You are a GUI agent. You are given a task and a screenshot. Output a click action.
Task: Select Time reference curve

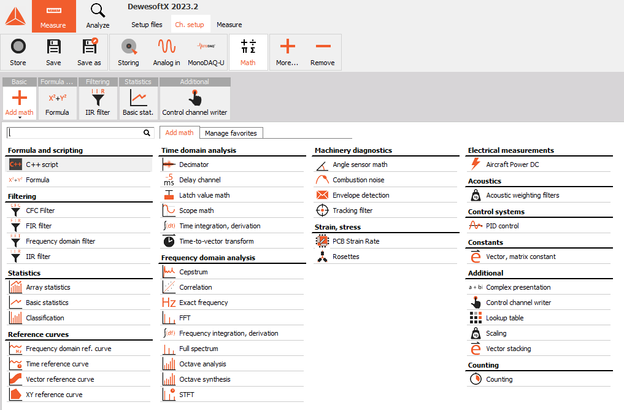[x=79, y=364]
